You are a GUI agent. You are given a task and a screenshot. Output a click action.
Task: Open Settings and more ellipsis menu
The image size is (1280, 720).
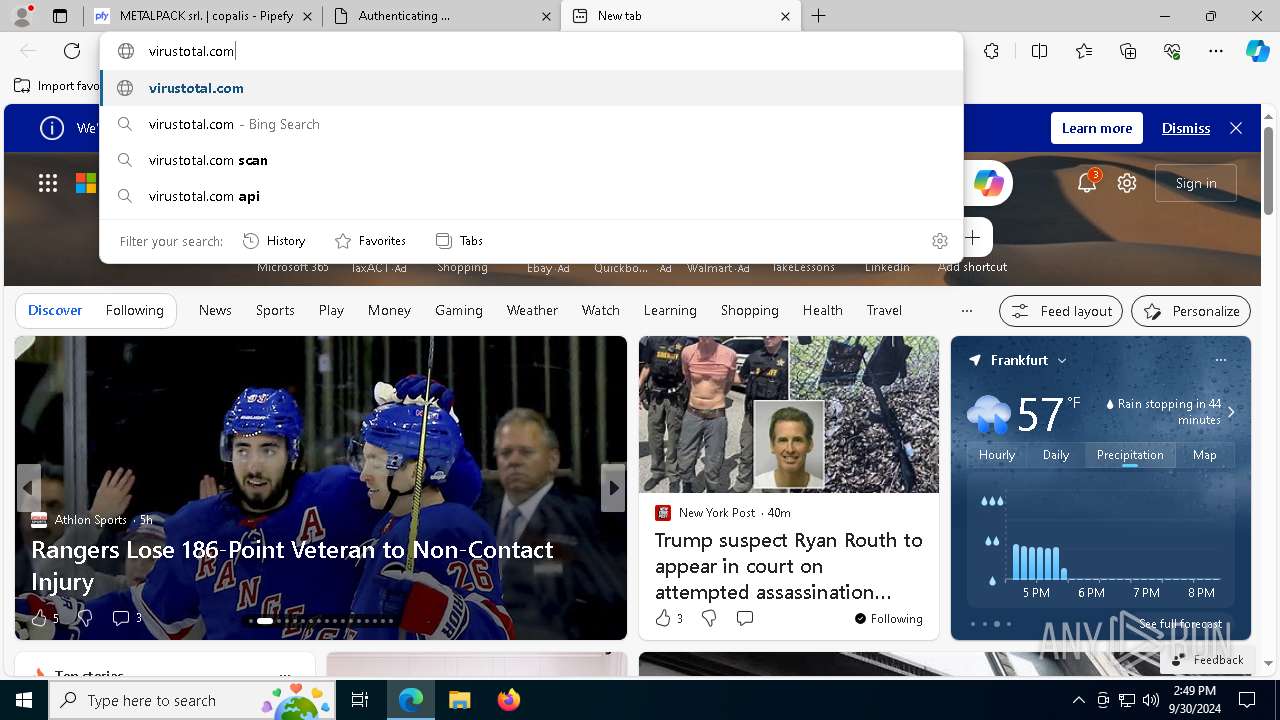(x=1216, y=51)
